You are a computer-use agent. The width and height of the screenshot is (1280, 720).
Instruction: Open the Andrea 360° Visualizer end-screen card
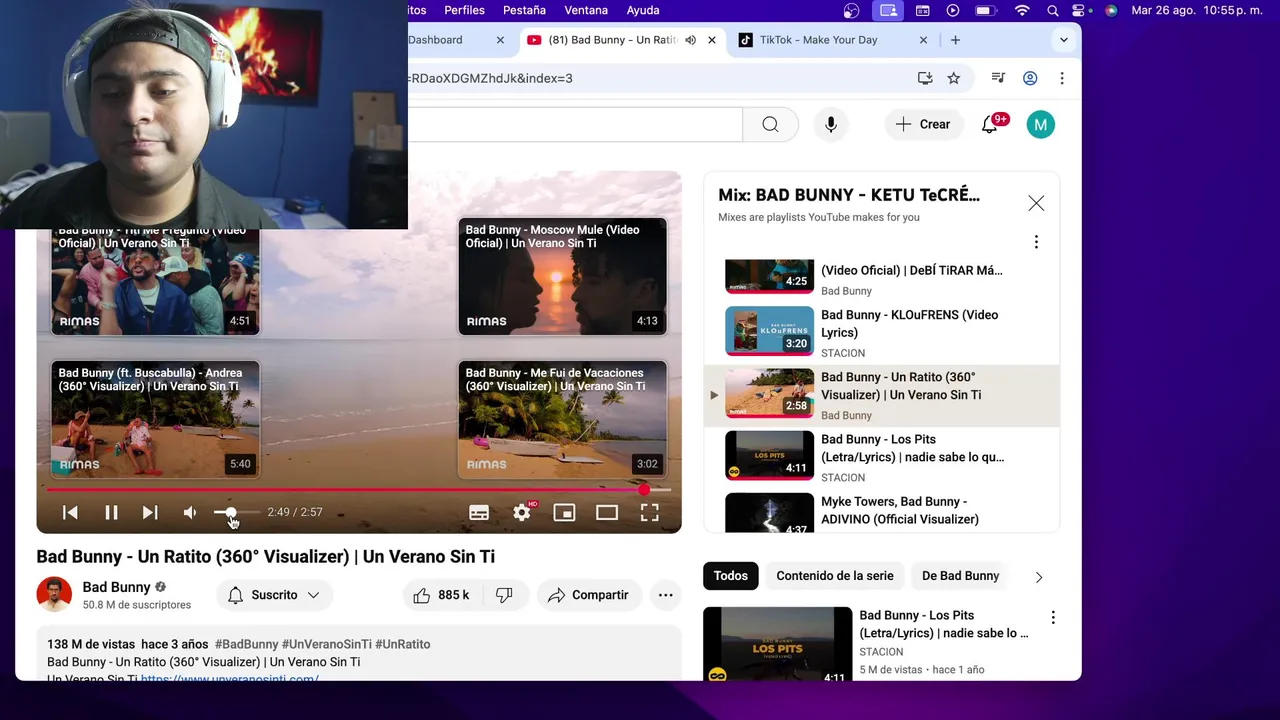point(155,419)
